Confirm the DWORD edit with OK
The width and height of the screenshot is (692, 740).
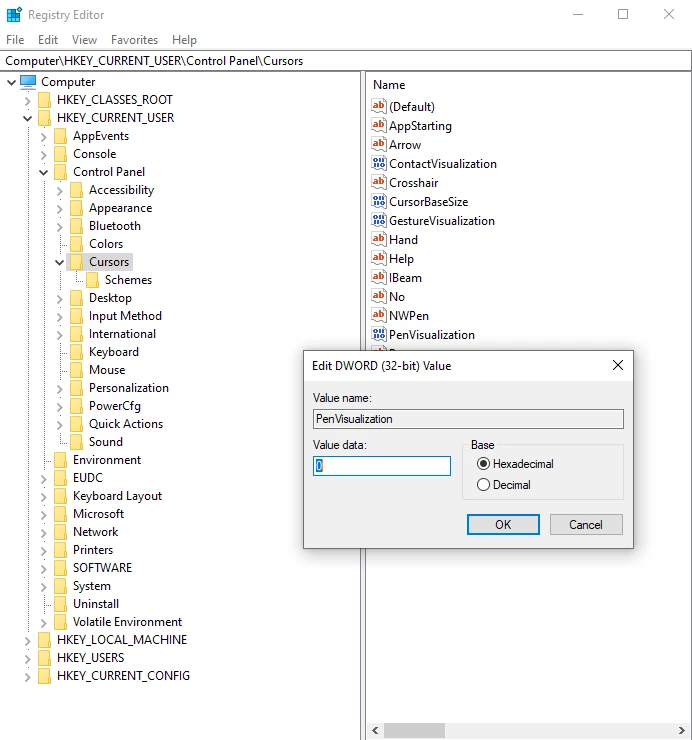click(x=503, y=524)
